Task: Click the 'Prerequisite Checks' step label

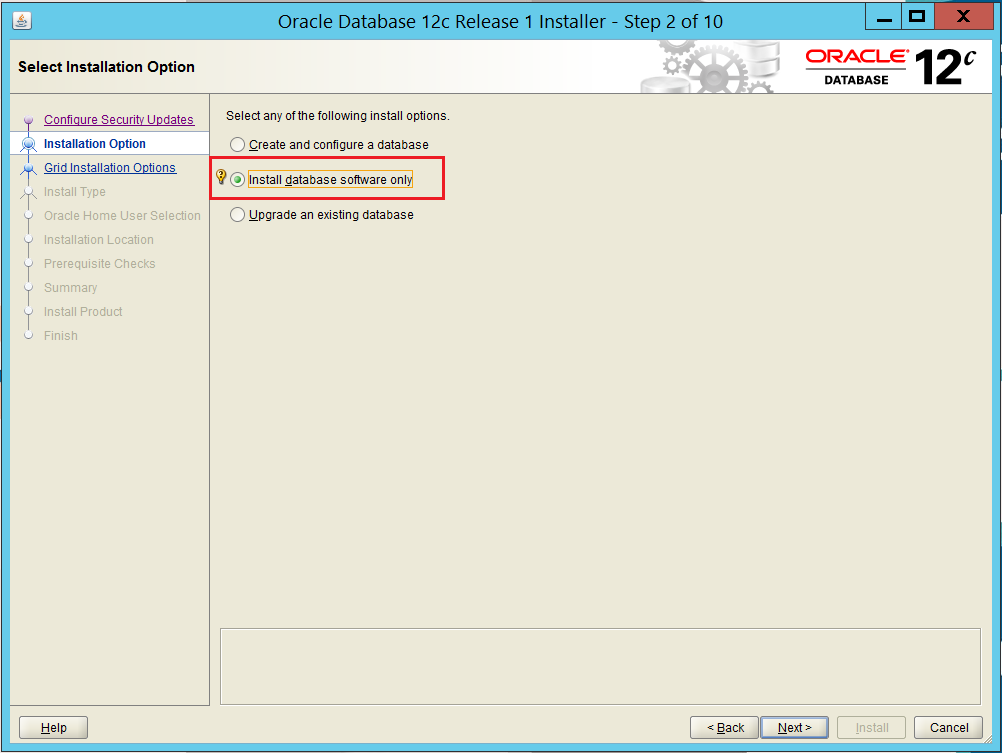Action: (x=99, y=263)
